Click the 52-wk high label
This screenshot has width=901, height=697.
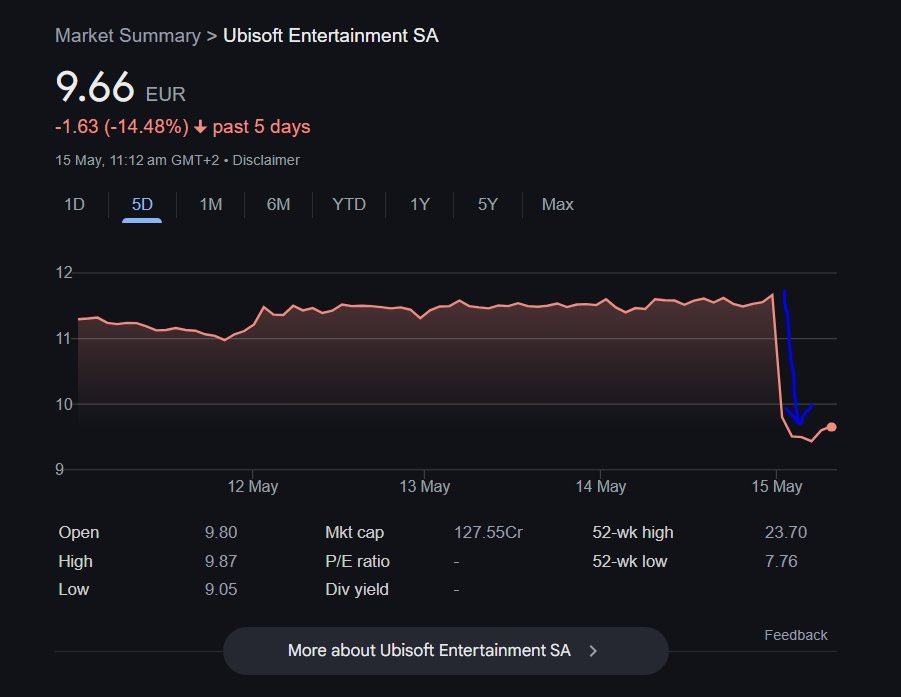[633, 533]
